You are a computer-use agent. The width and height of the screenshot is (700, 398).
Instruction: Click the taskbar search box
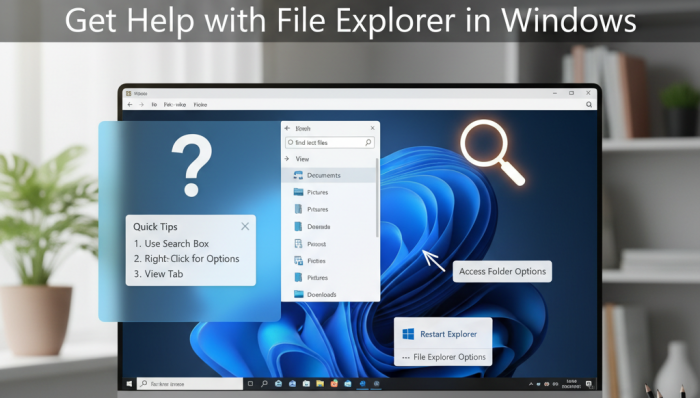click(190, 384)
